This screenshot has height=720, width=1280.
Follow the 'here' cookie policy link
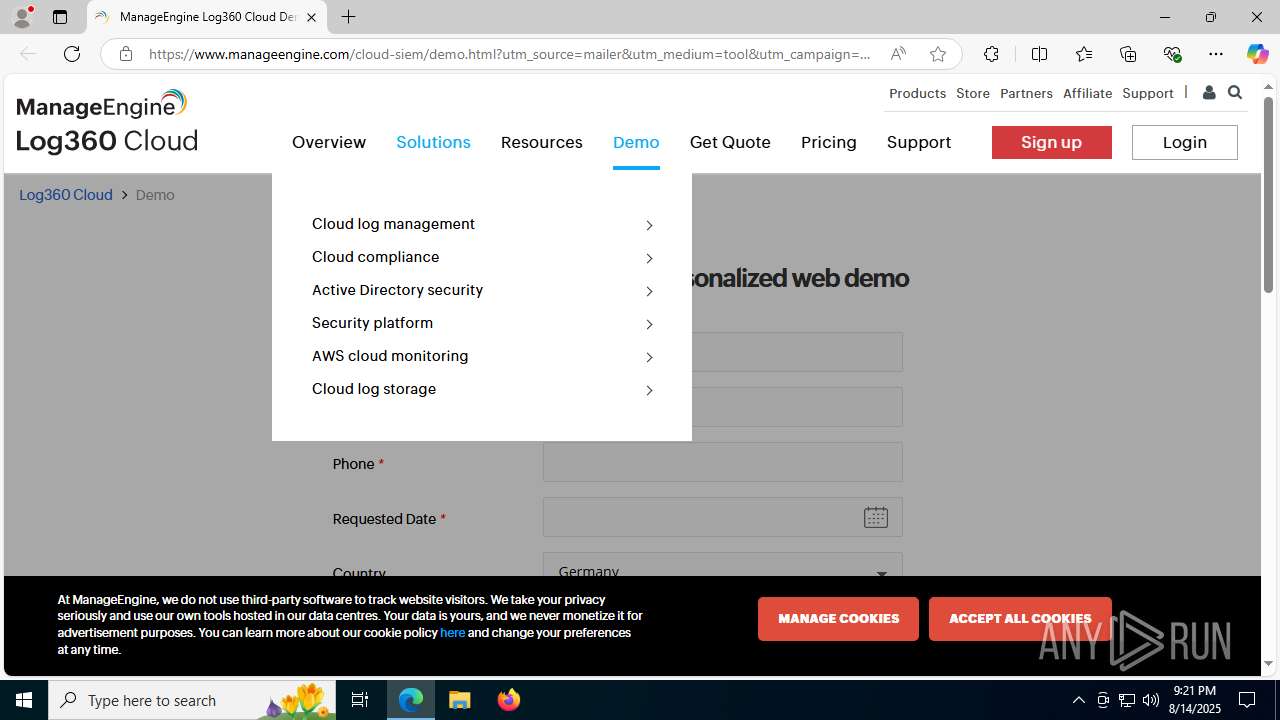click(x=452, y=633)
